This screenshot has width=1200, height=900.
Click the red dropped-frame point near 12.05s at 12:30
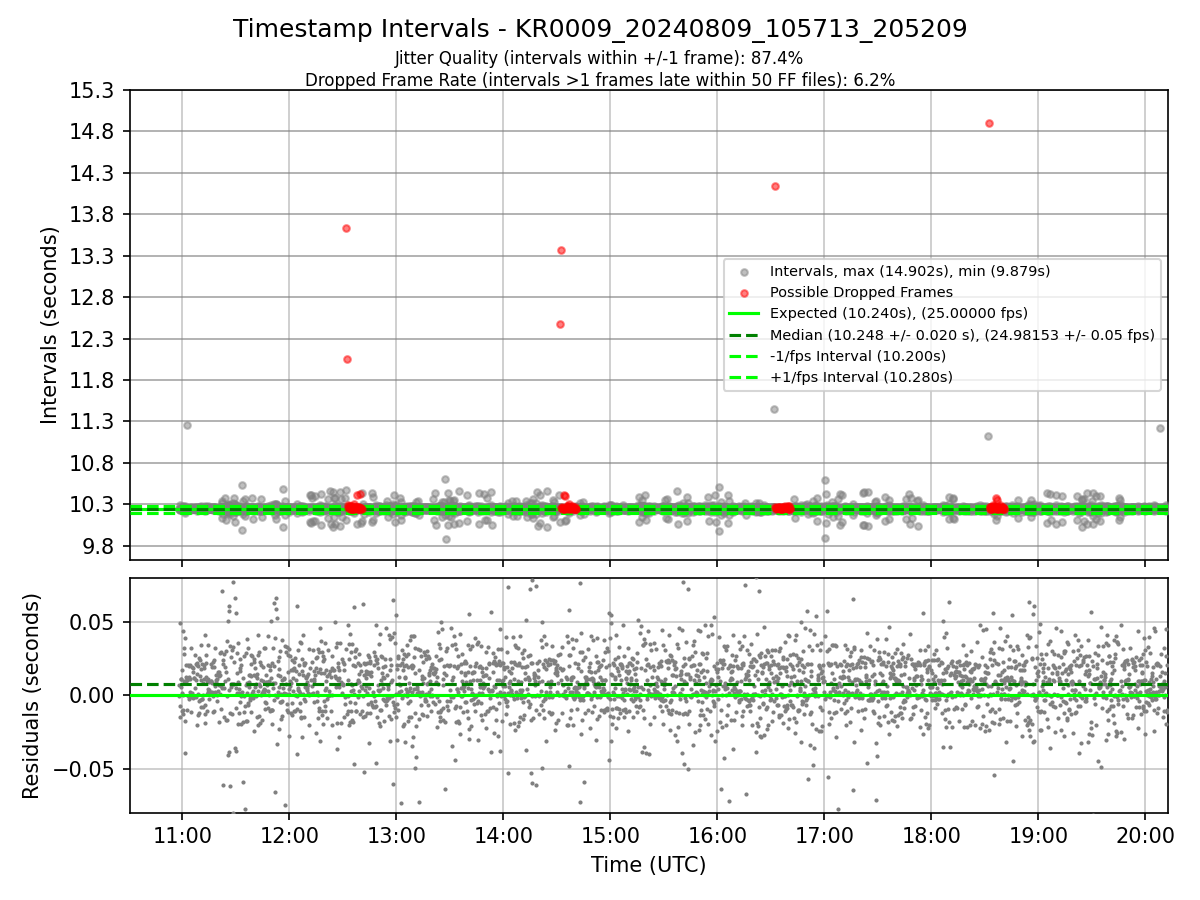point(347,359)
